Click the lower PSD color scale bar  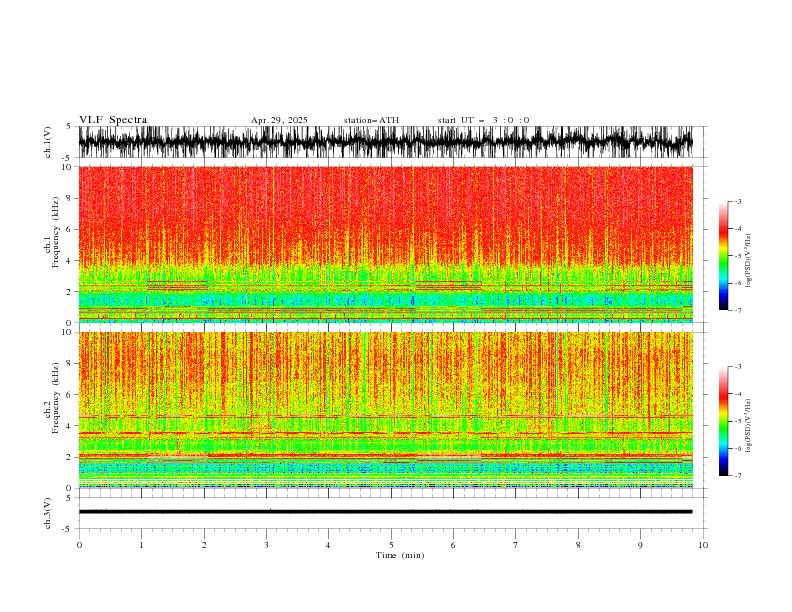(x=723, y=421)
